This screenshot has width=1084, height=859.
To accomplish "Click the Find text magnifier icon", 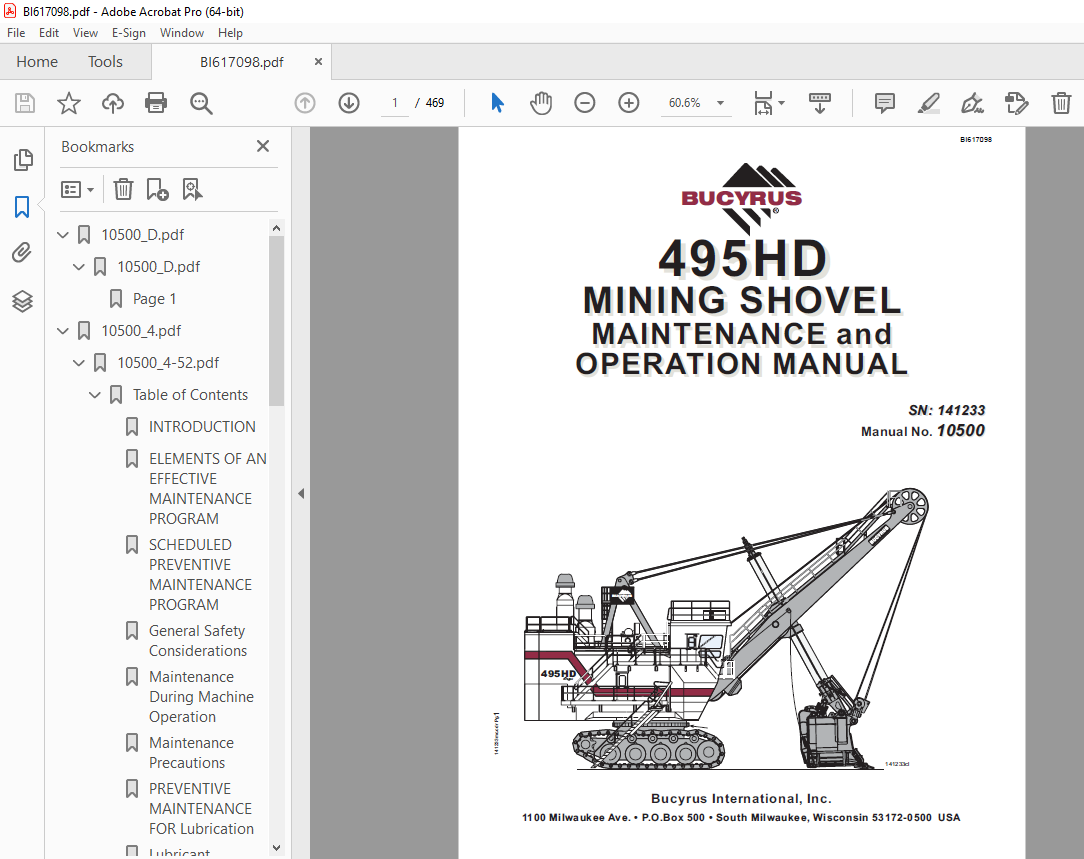I will 201,104.
